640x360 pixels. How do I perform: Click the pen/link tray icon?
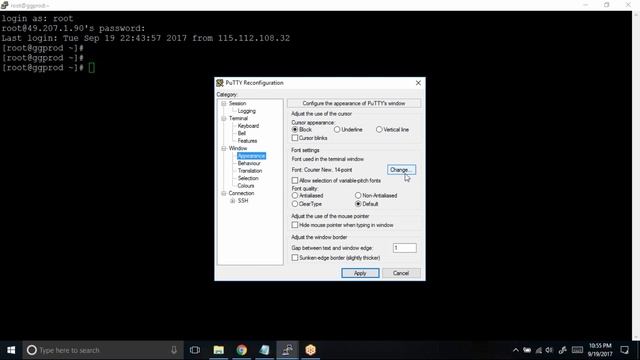562,350
